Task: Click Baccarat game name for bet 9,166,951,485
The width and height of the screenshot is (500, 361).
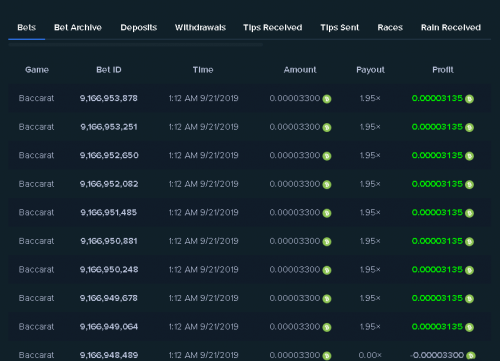Action: click(36, 212)
